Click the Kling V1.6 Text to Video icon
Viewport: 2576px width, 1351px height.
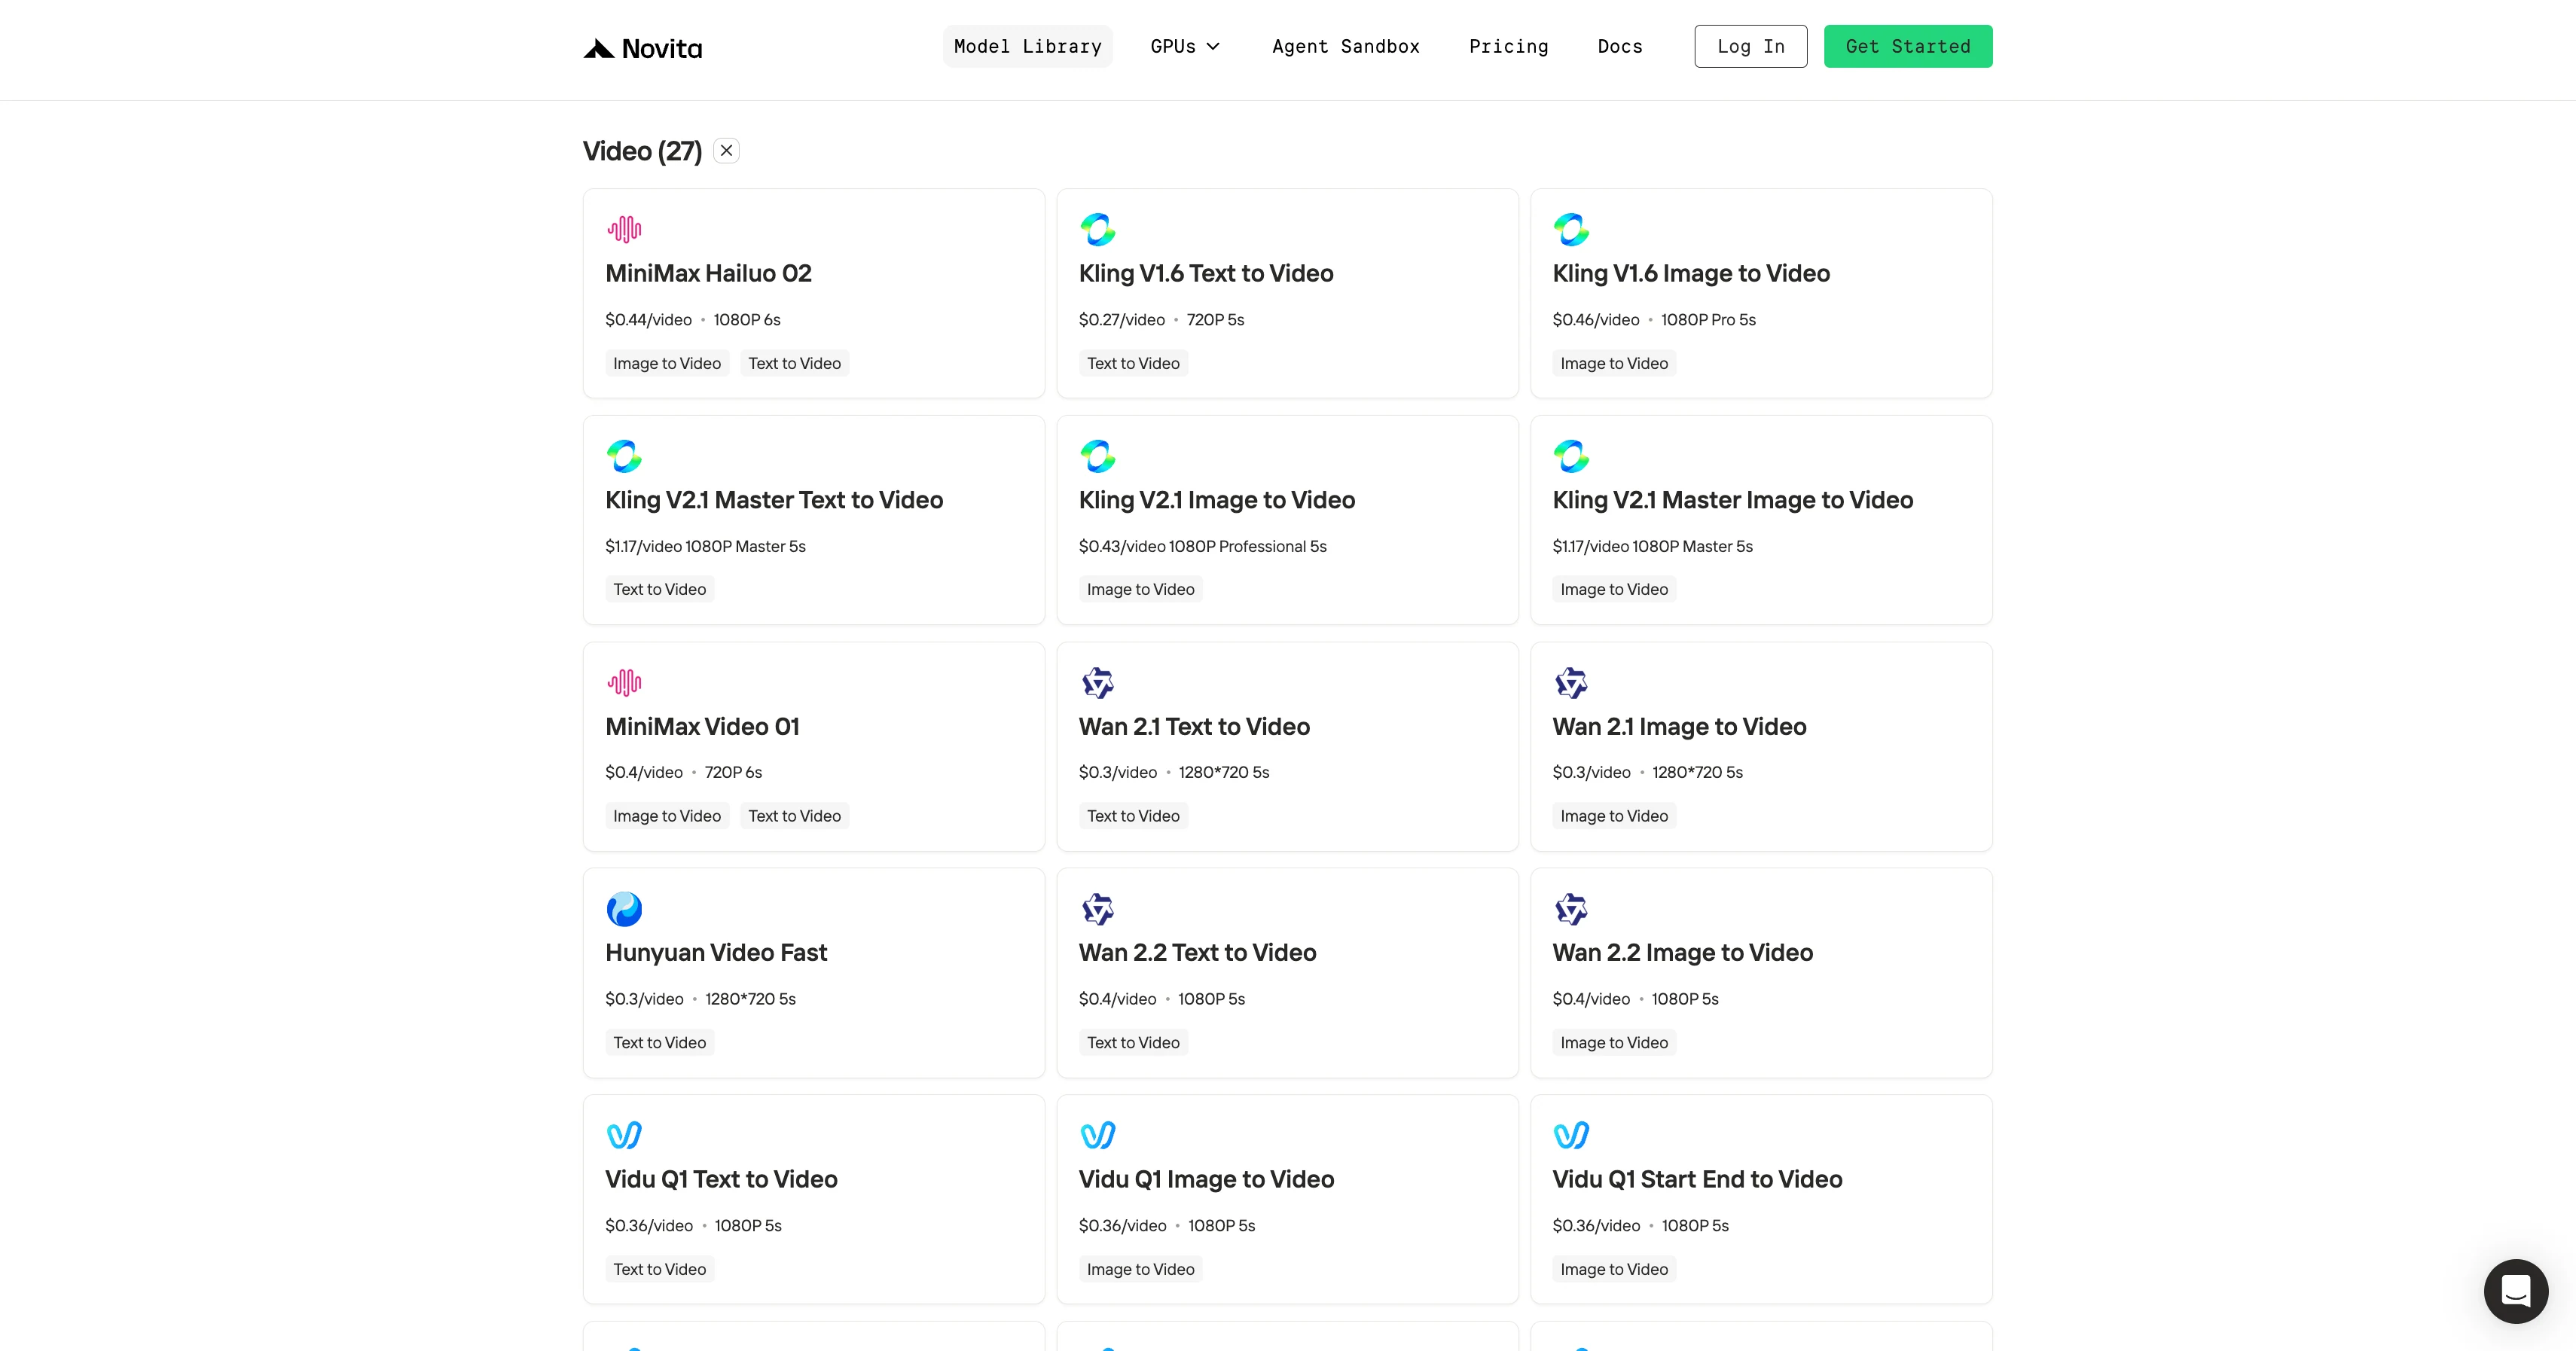pyautogui.click(x=1097, y=229)
